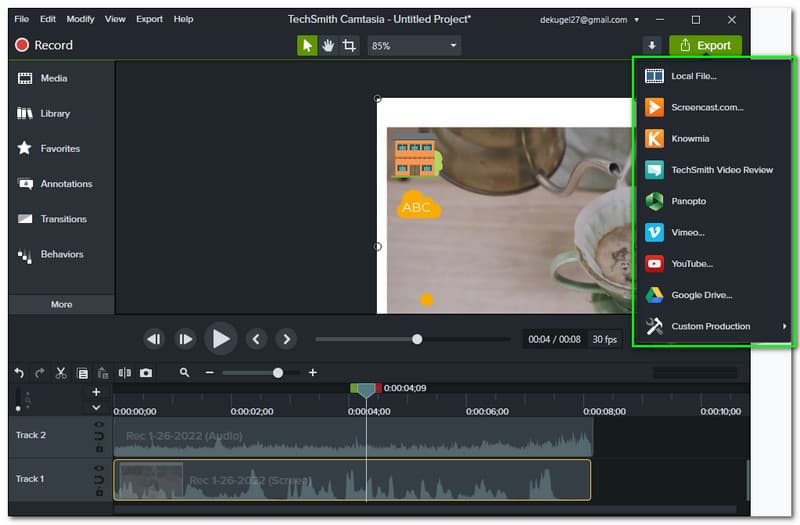Select the Crop tool
Viewport: 800px width, 525px height.
pos(349,46)
